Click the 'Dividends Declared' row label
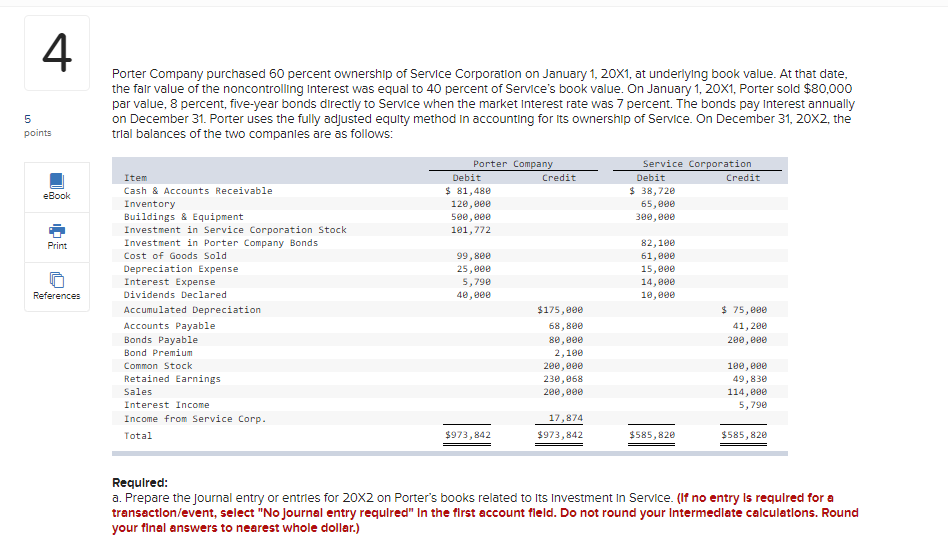 [175, 295]
